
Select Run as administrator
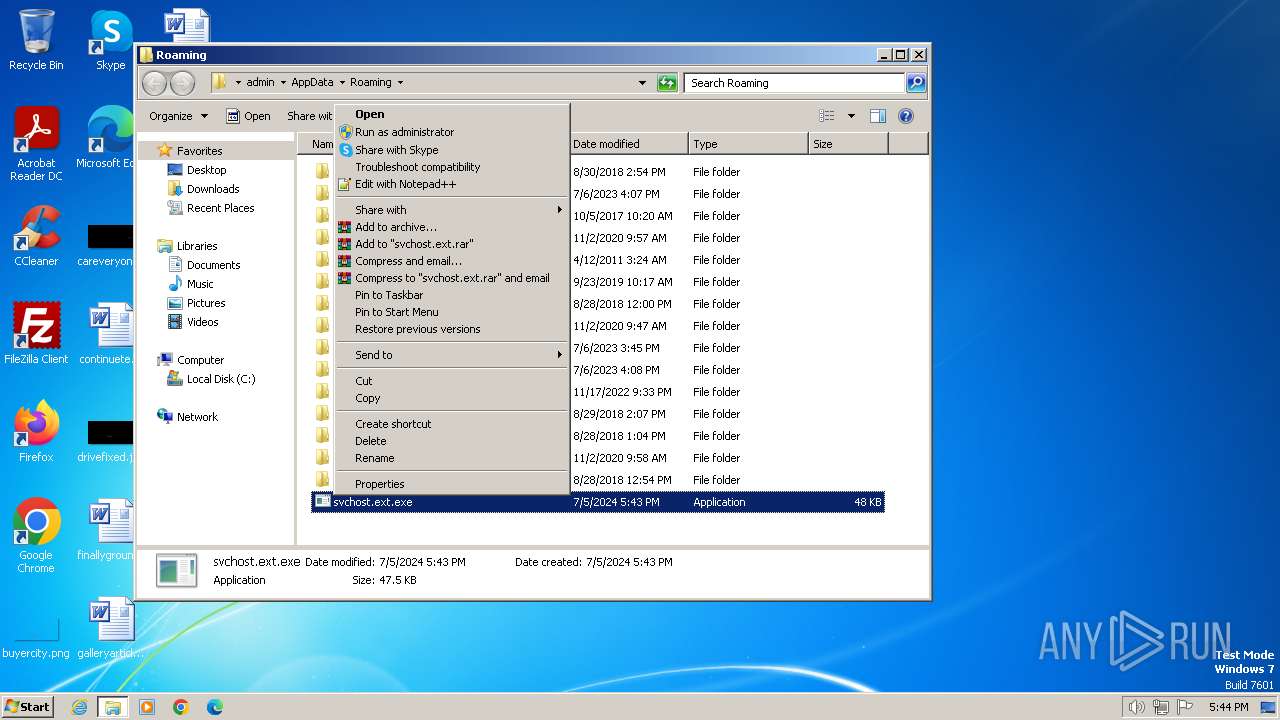[452, 132]
